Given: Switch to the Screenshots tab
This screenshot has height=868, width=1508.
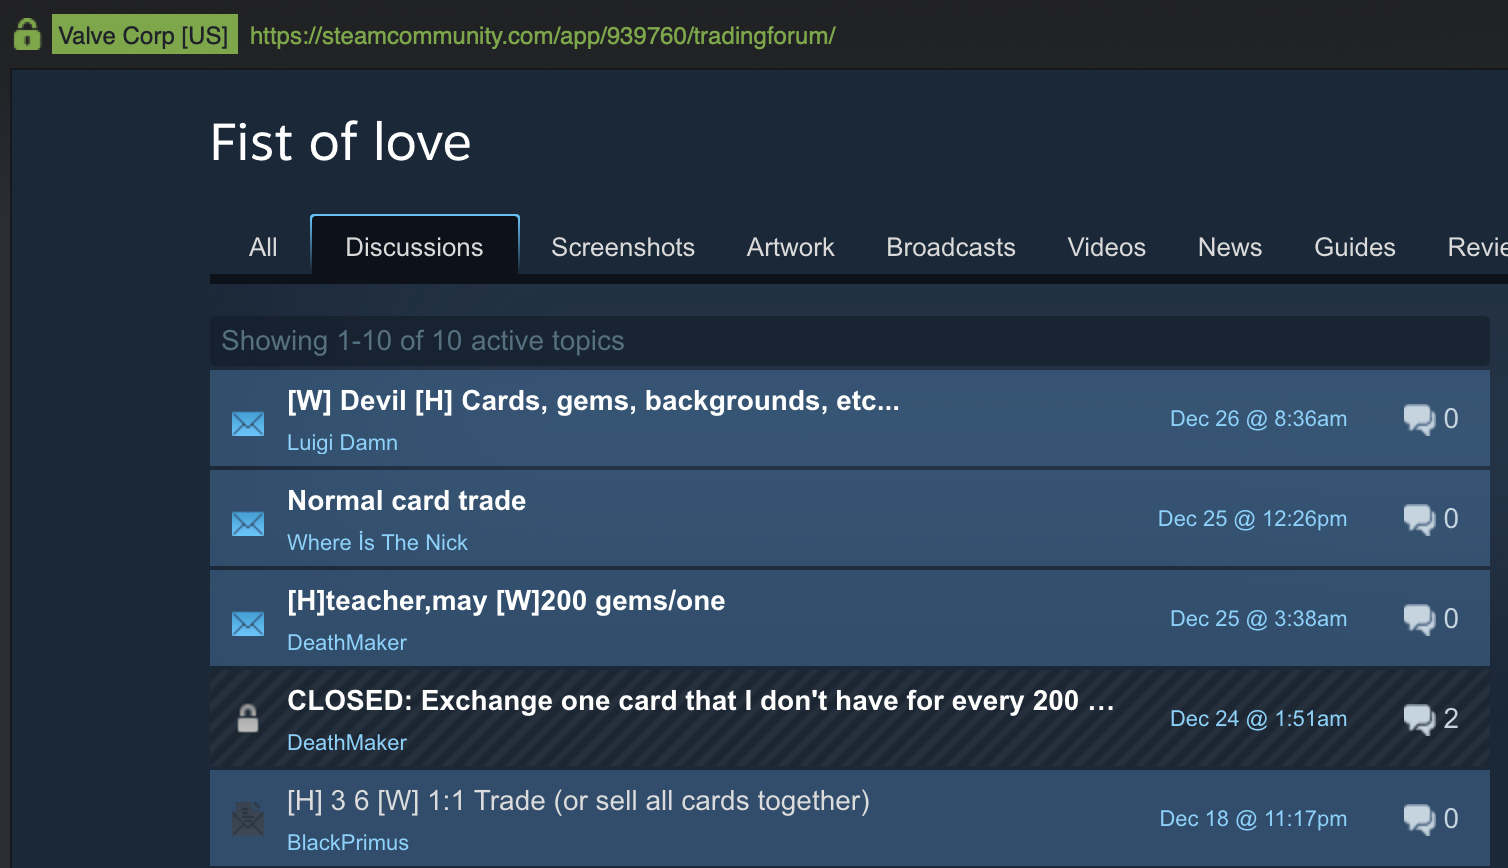Looking at the screenshot, I should click(x=623, y=247).
